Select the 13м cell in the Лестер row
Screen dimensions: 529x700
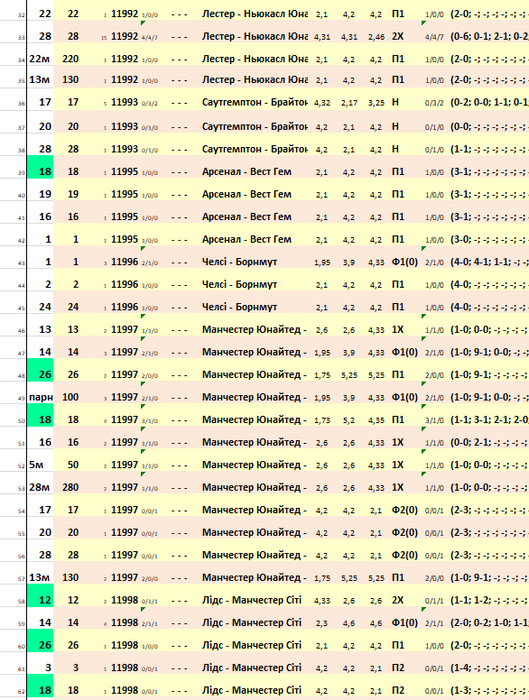(40, 79)
